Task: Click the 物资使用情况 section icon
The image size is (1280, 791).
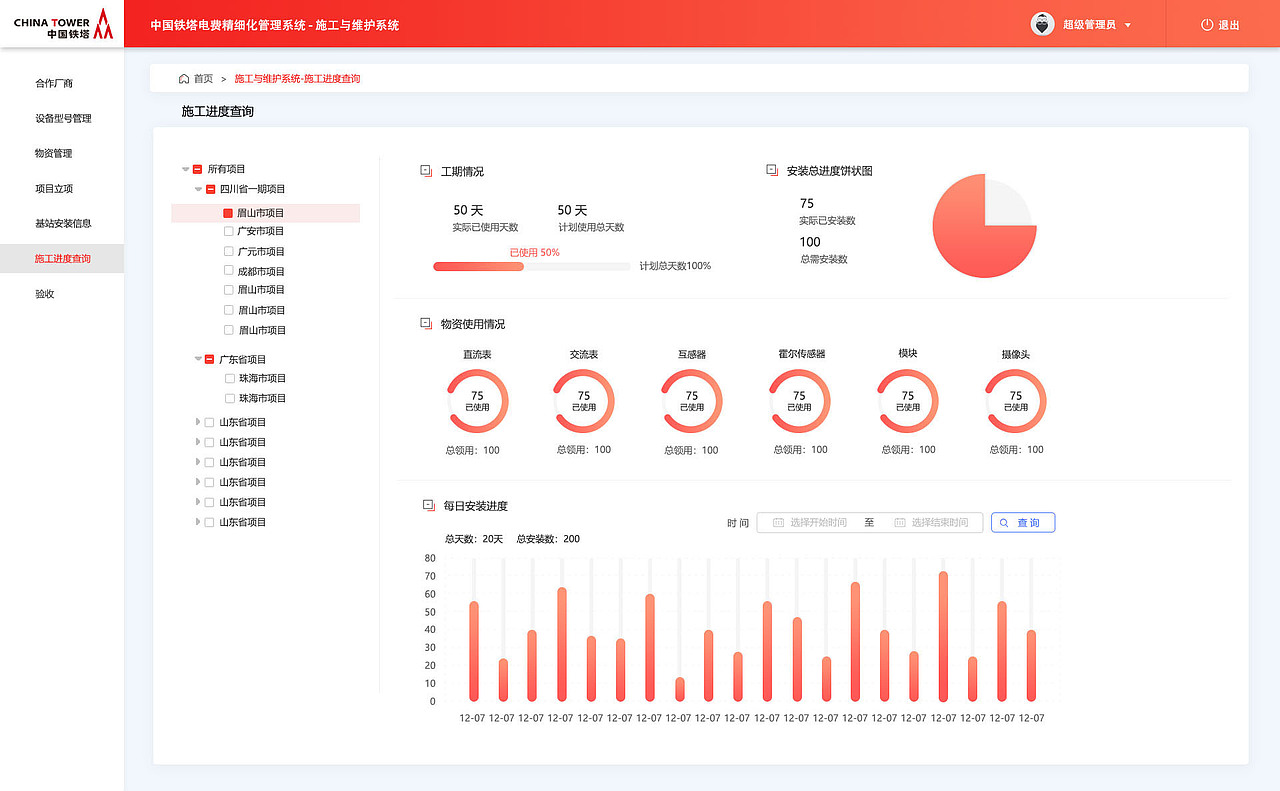Action: [426, 324]
